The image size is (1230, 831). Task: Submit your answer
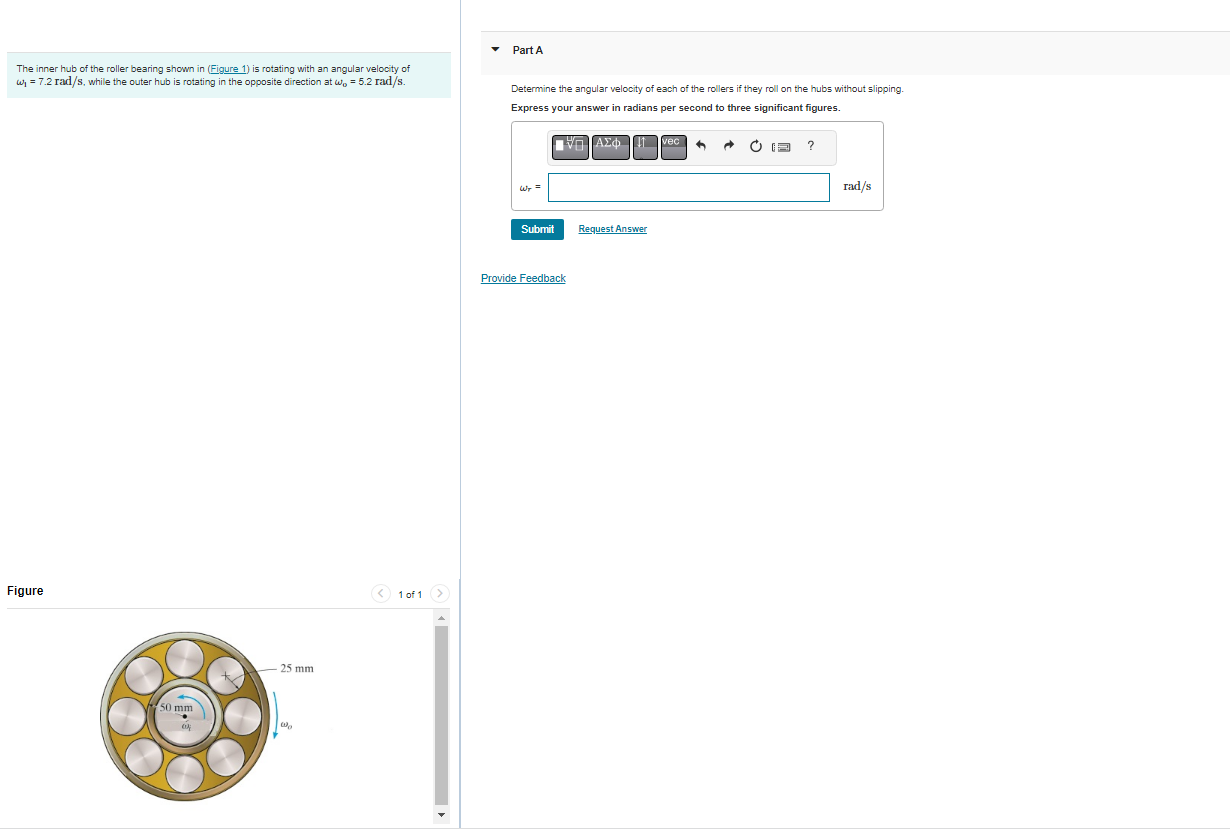(x=537, y=229)
